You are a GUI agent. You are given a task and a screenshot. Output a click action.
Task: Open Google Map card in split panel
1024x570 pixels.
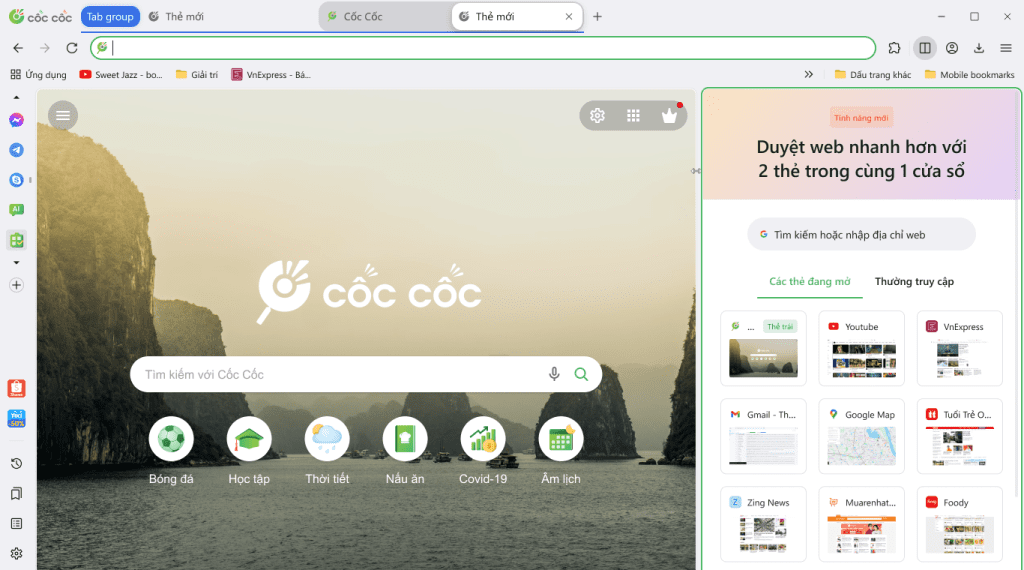click(x=861, y=436)
